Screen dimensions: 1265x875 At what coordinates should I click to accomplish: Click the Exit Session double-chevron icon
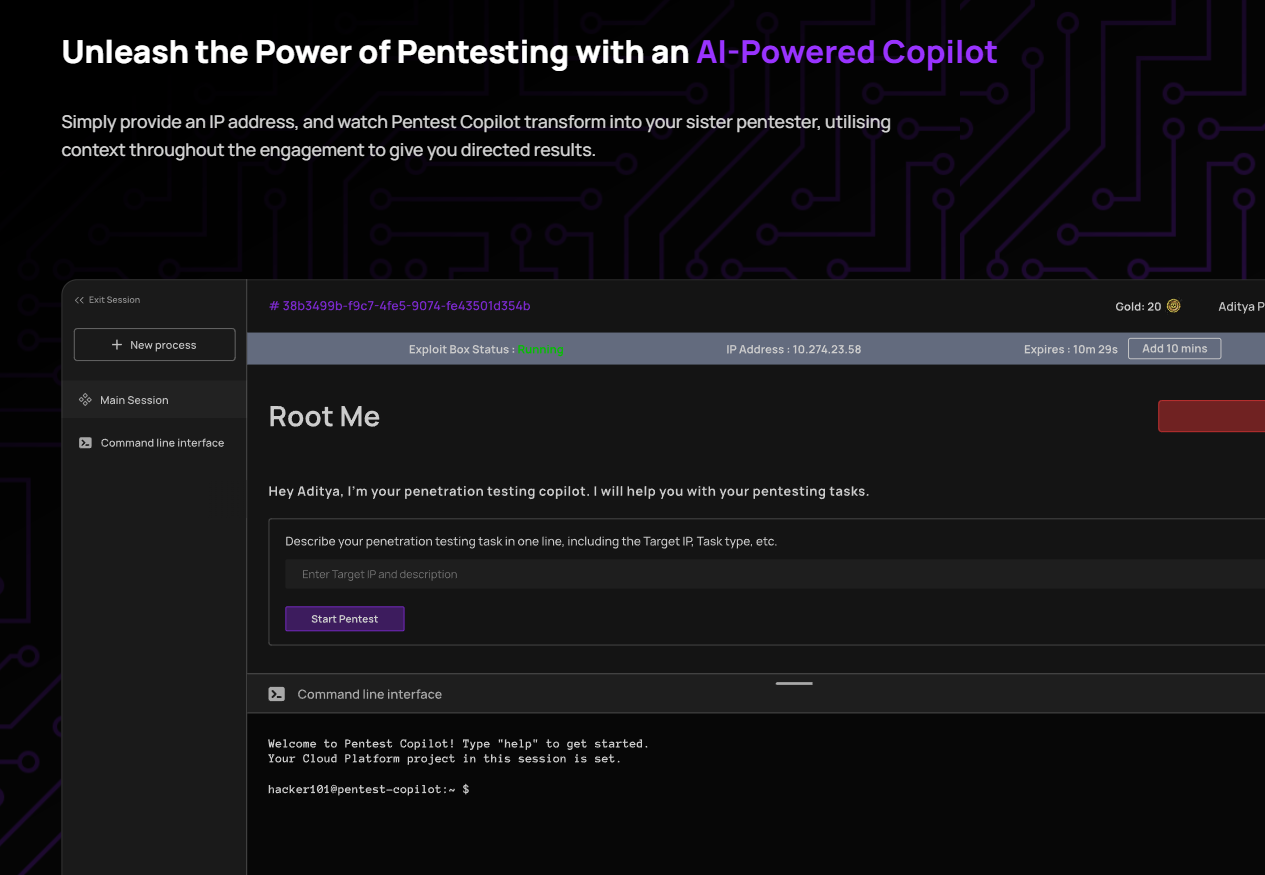79,300
